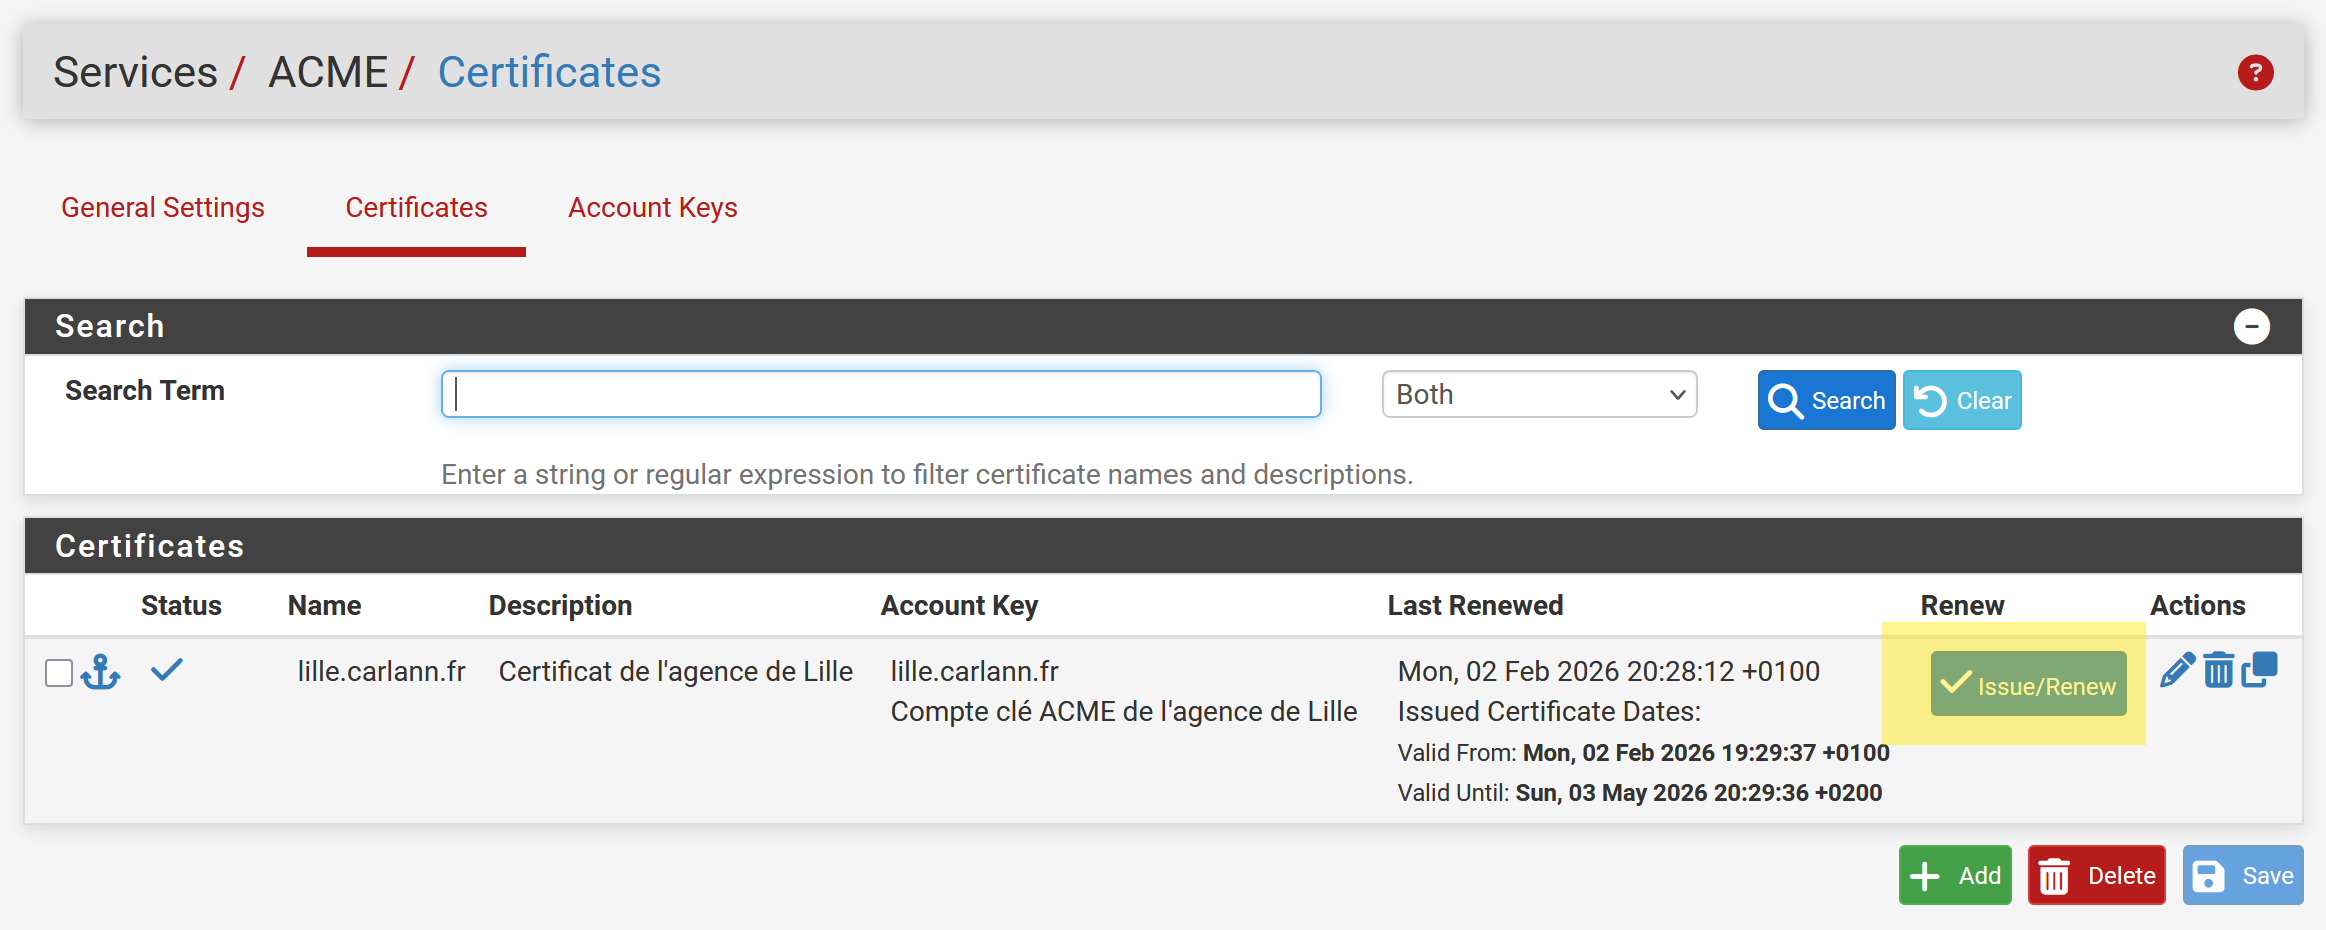This screenshot has width=2326, height=930.
Task: Click description Certificat de l'agence de Lille
Action: point(676,671)
